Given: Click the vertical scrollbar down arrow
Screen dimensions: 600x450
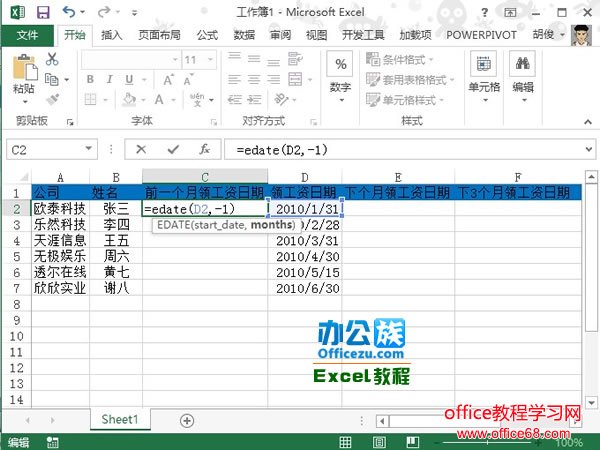Looking at the screenshot, I should coord(591,403).
